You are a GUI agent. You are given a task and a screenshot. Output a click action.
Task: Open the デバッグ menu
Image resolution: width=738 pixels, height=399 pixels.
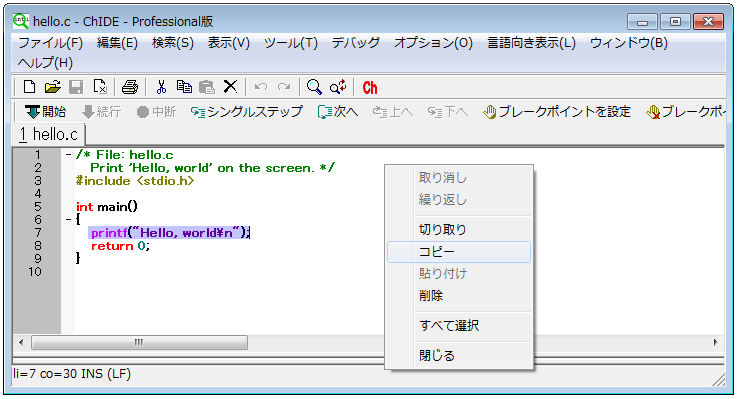tap(356, 43)
